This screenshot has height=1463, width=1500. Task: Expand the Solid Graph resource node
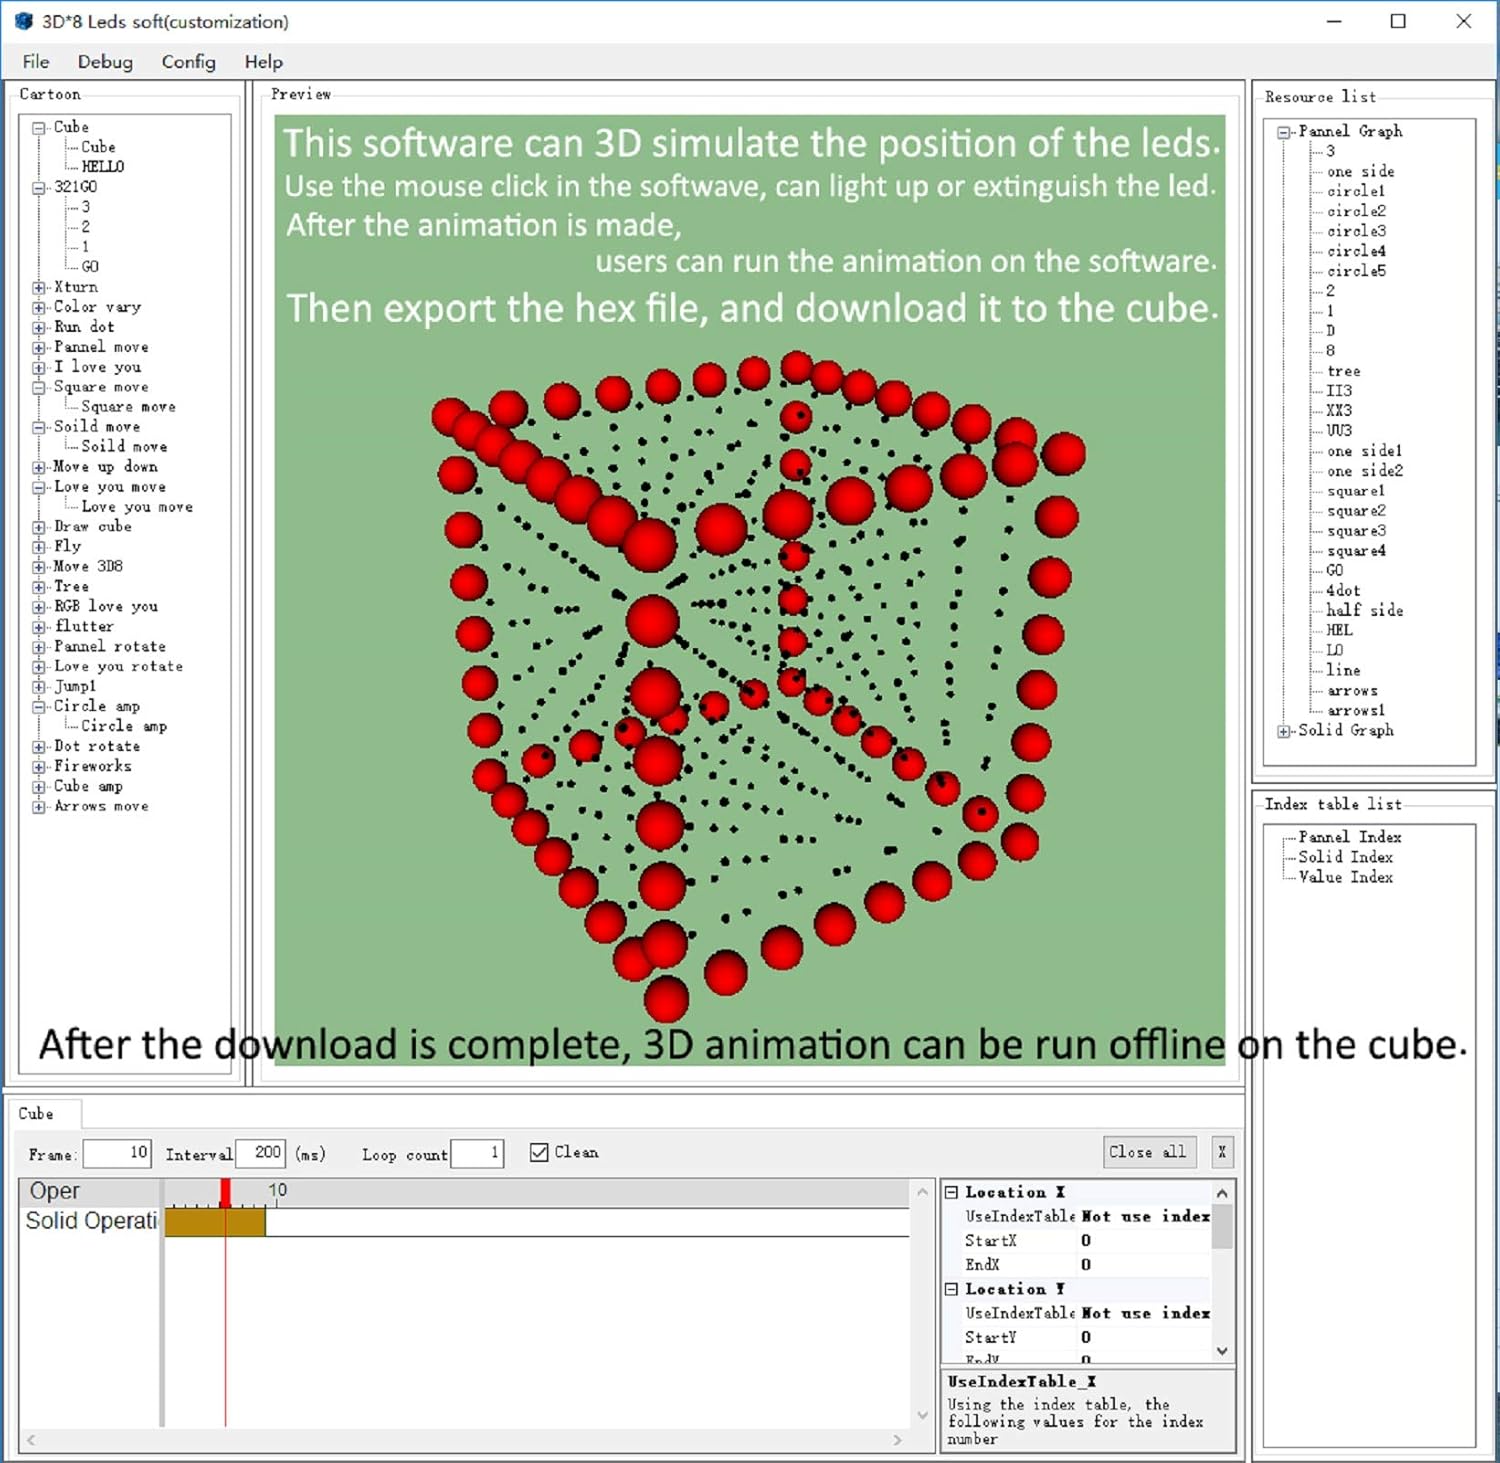(x=1284, y=730)
